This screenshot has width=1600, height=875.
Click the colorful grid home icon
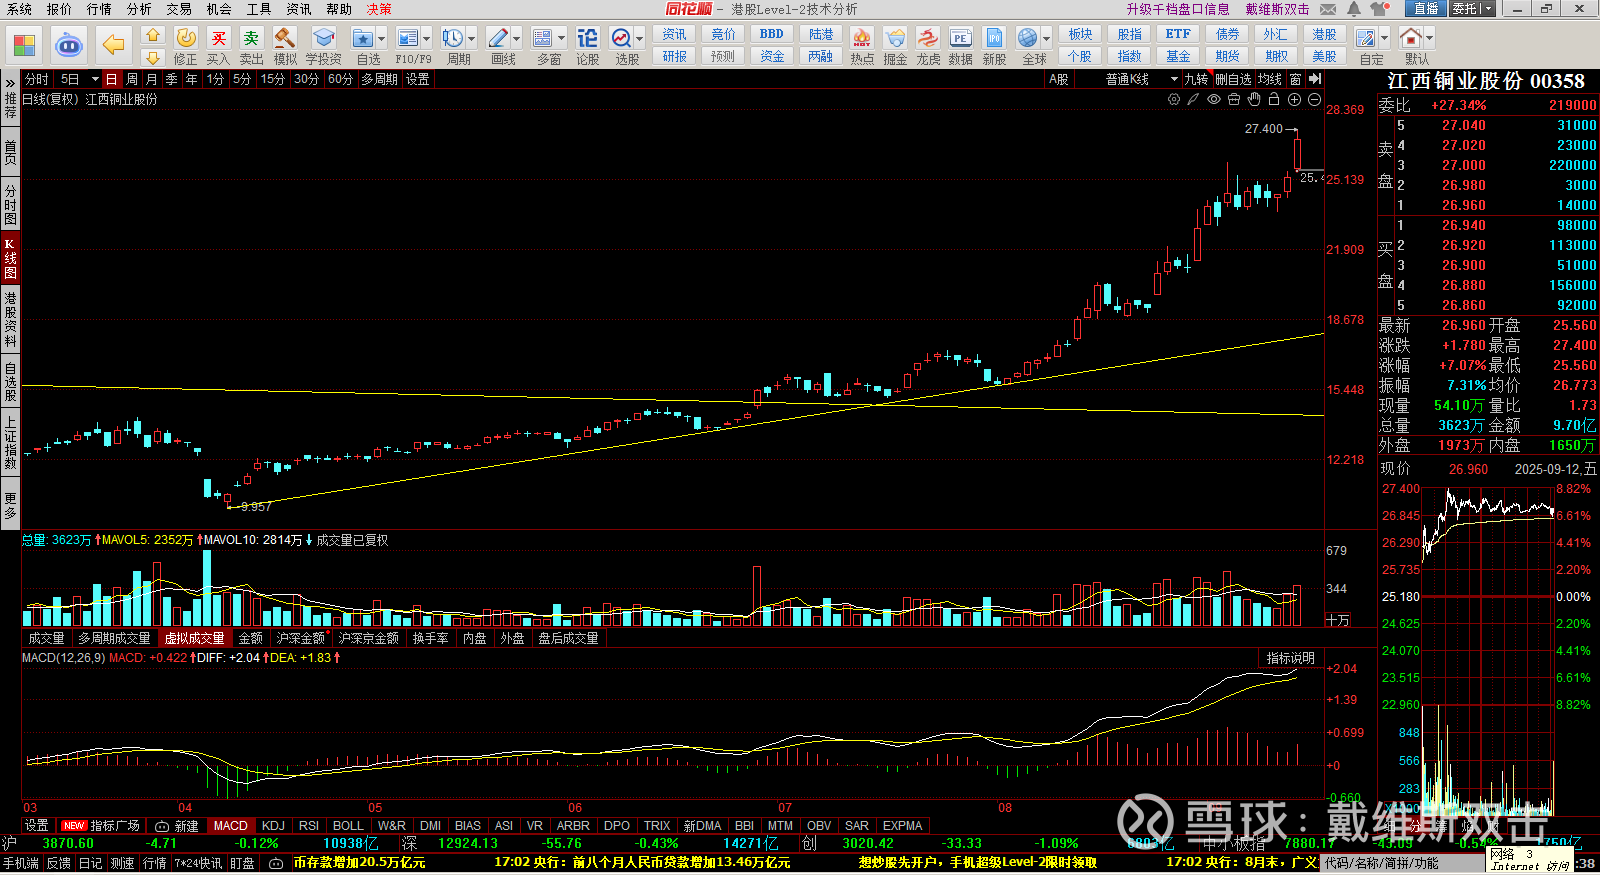(24, 45)
